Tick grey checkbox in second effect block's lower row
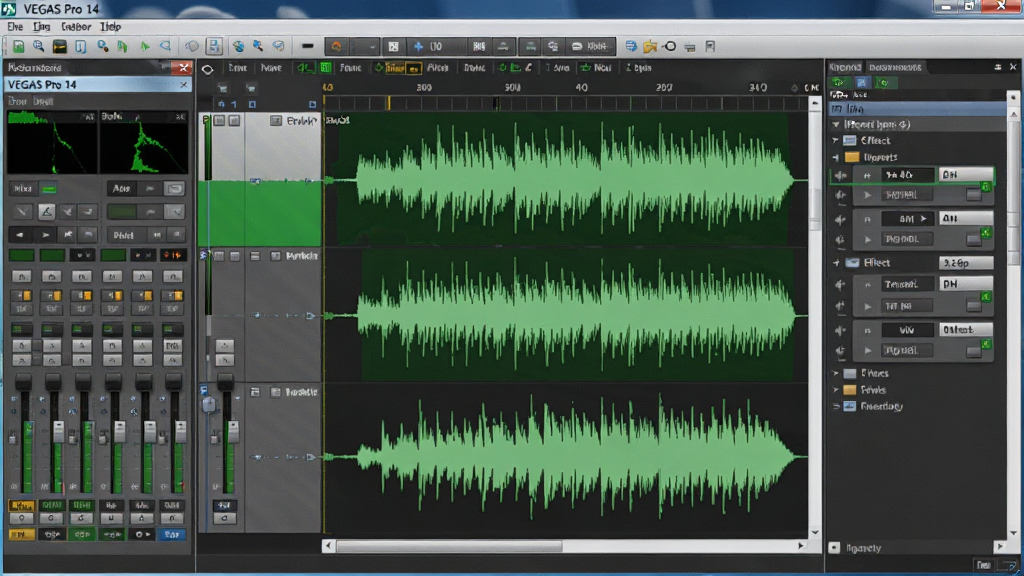 click(x=974, y=240)
